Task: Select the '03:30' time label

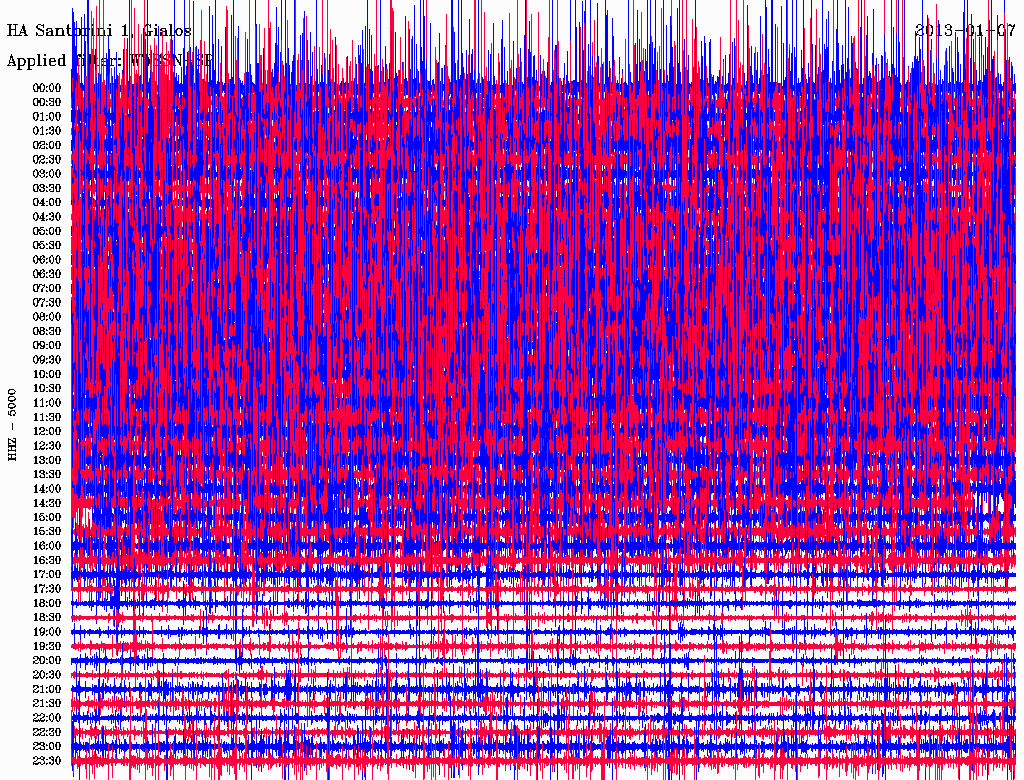Action: point(47,189)
